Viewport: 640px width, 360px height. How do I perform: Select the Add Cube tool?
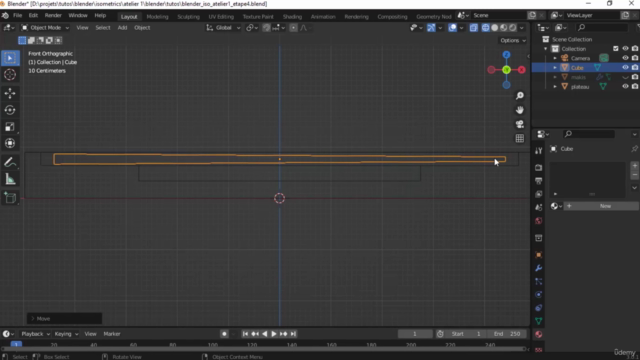[10, 198]
